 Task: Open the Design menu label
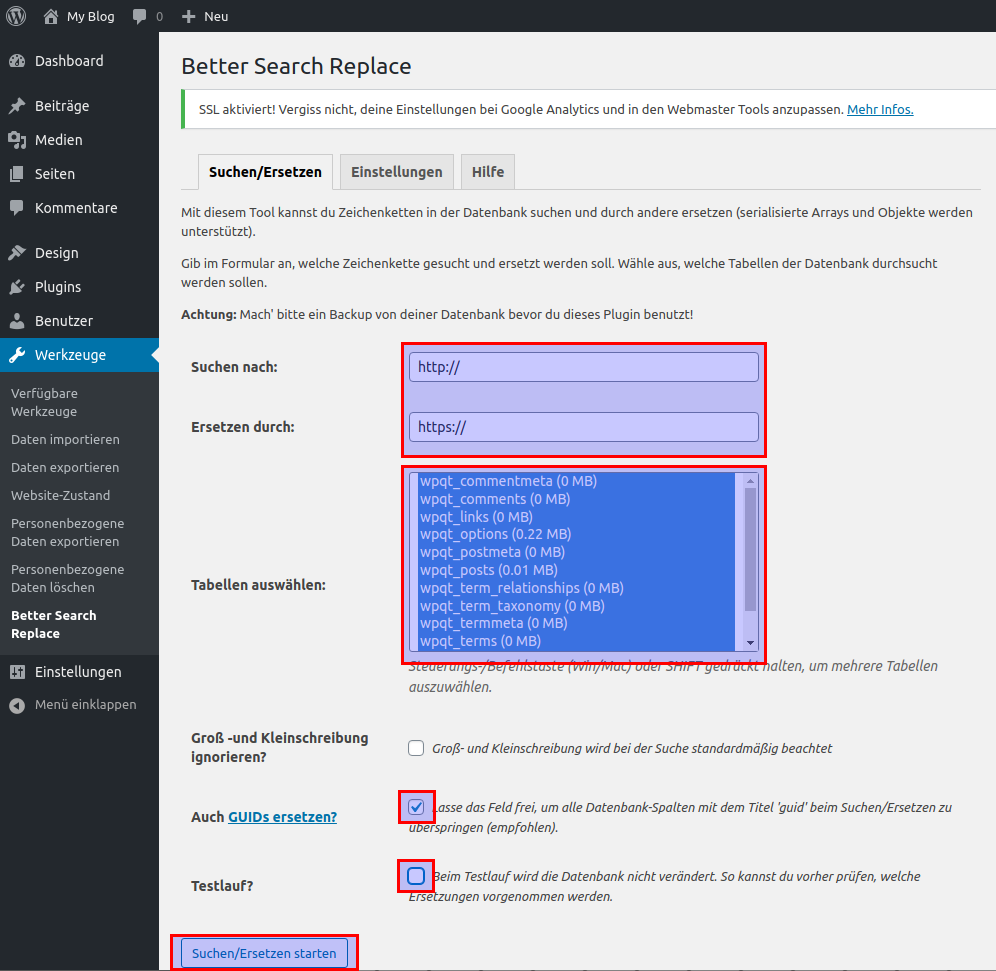pos(57,253)
